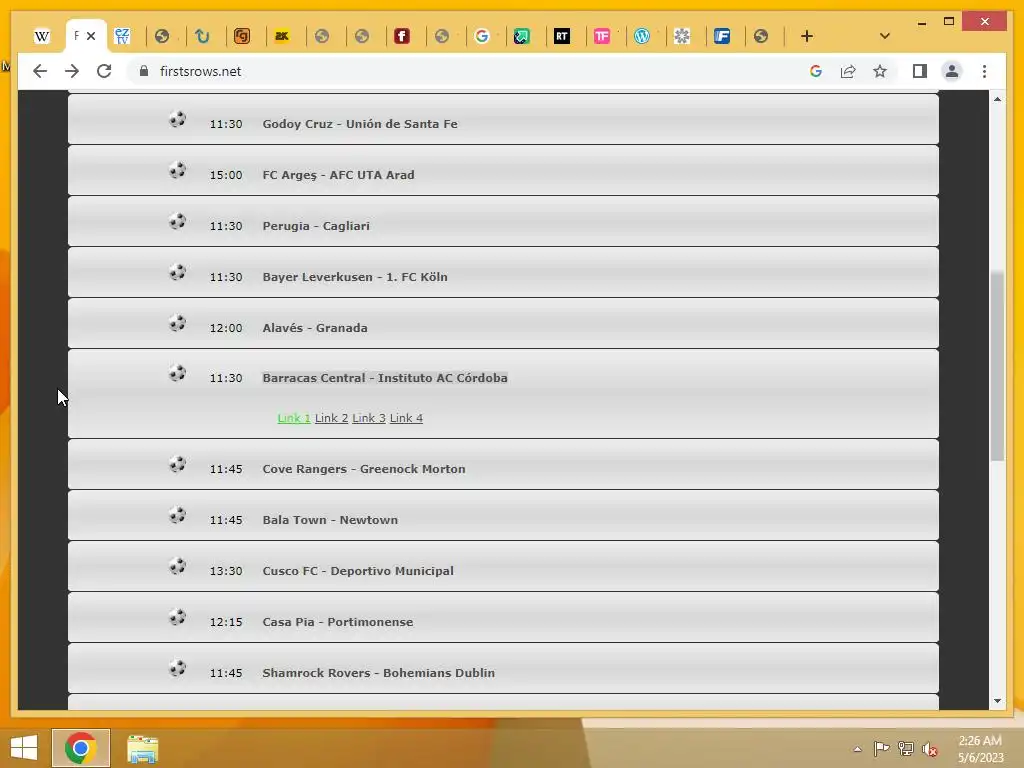Viewport: 1024px width, 768px height.
Task: Click the soccer ball icon for Shamrock Rovers
Action: coord(178,668)
